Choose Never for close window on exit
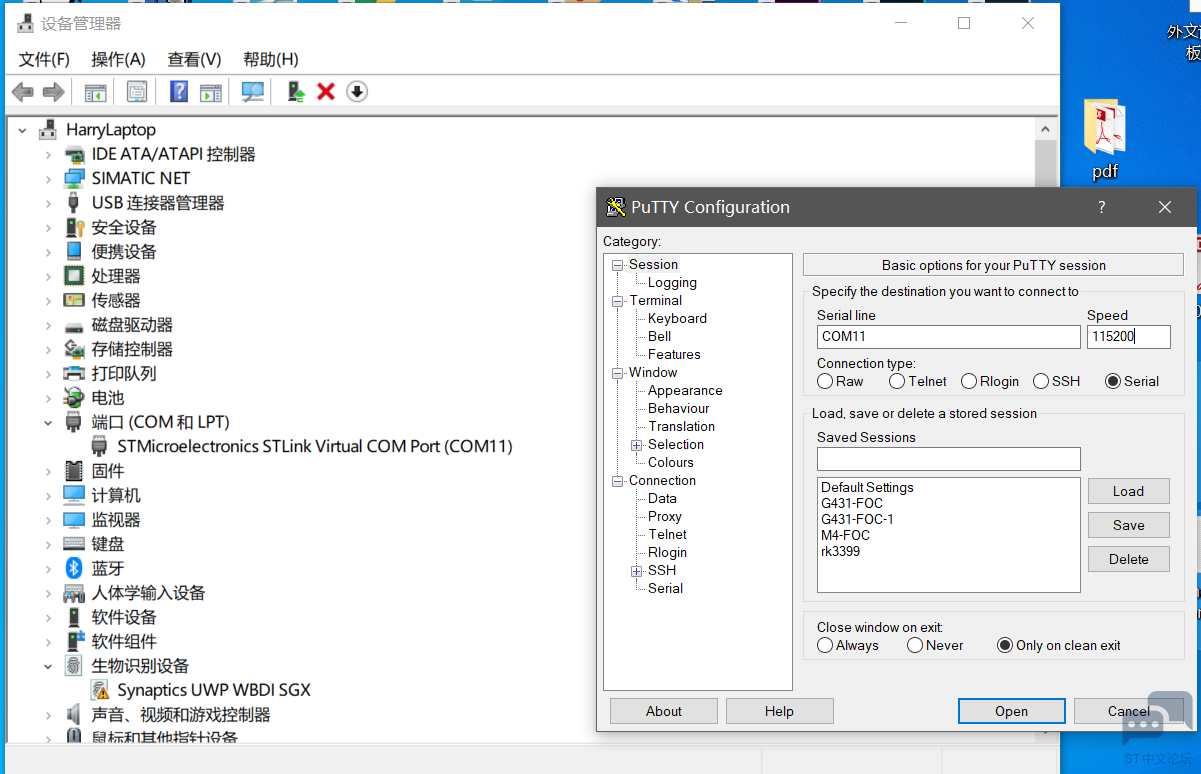1201x774 pixels. click(x=915, y=645)
